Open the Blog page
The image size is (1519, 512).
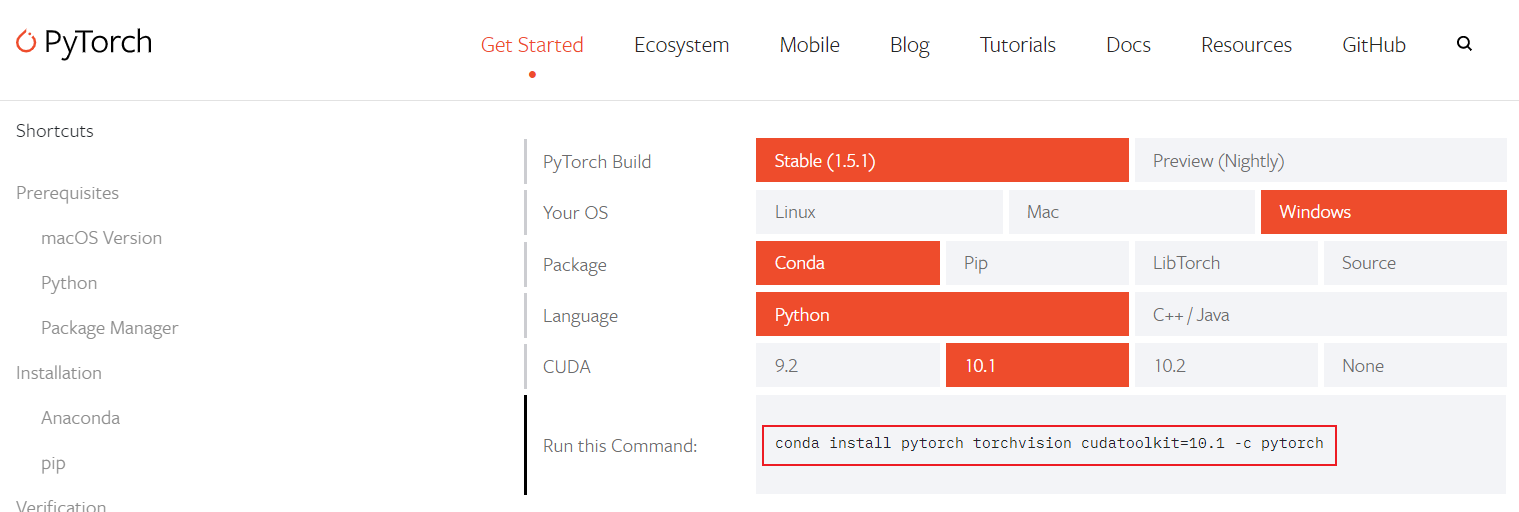click(x=910, y=45)
